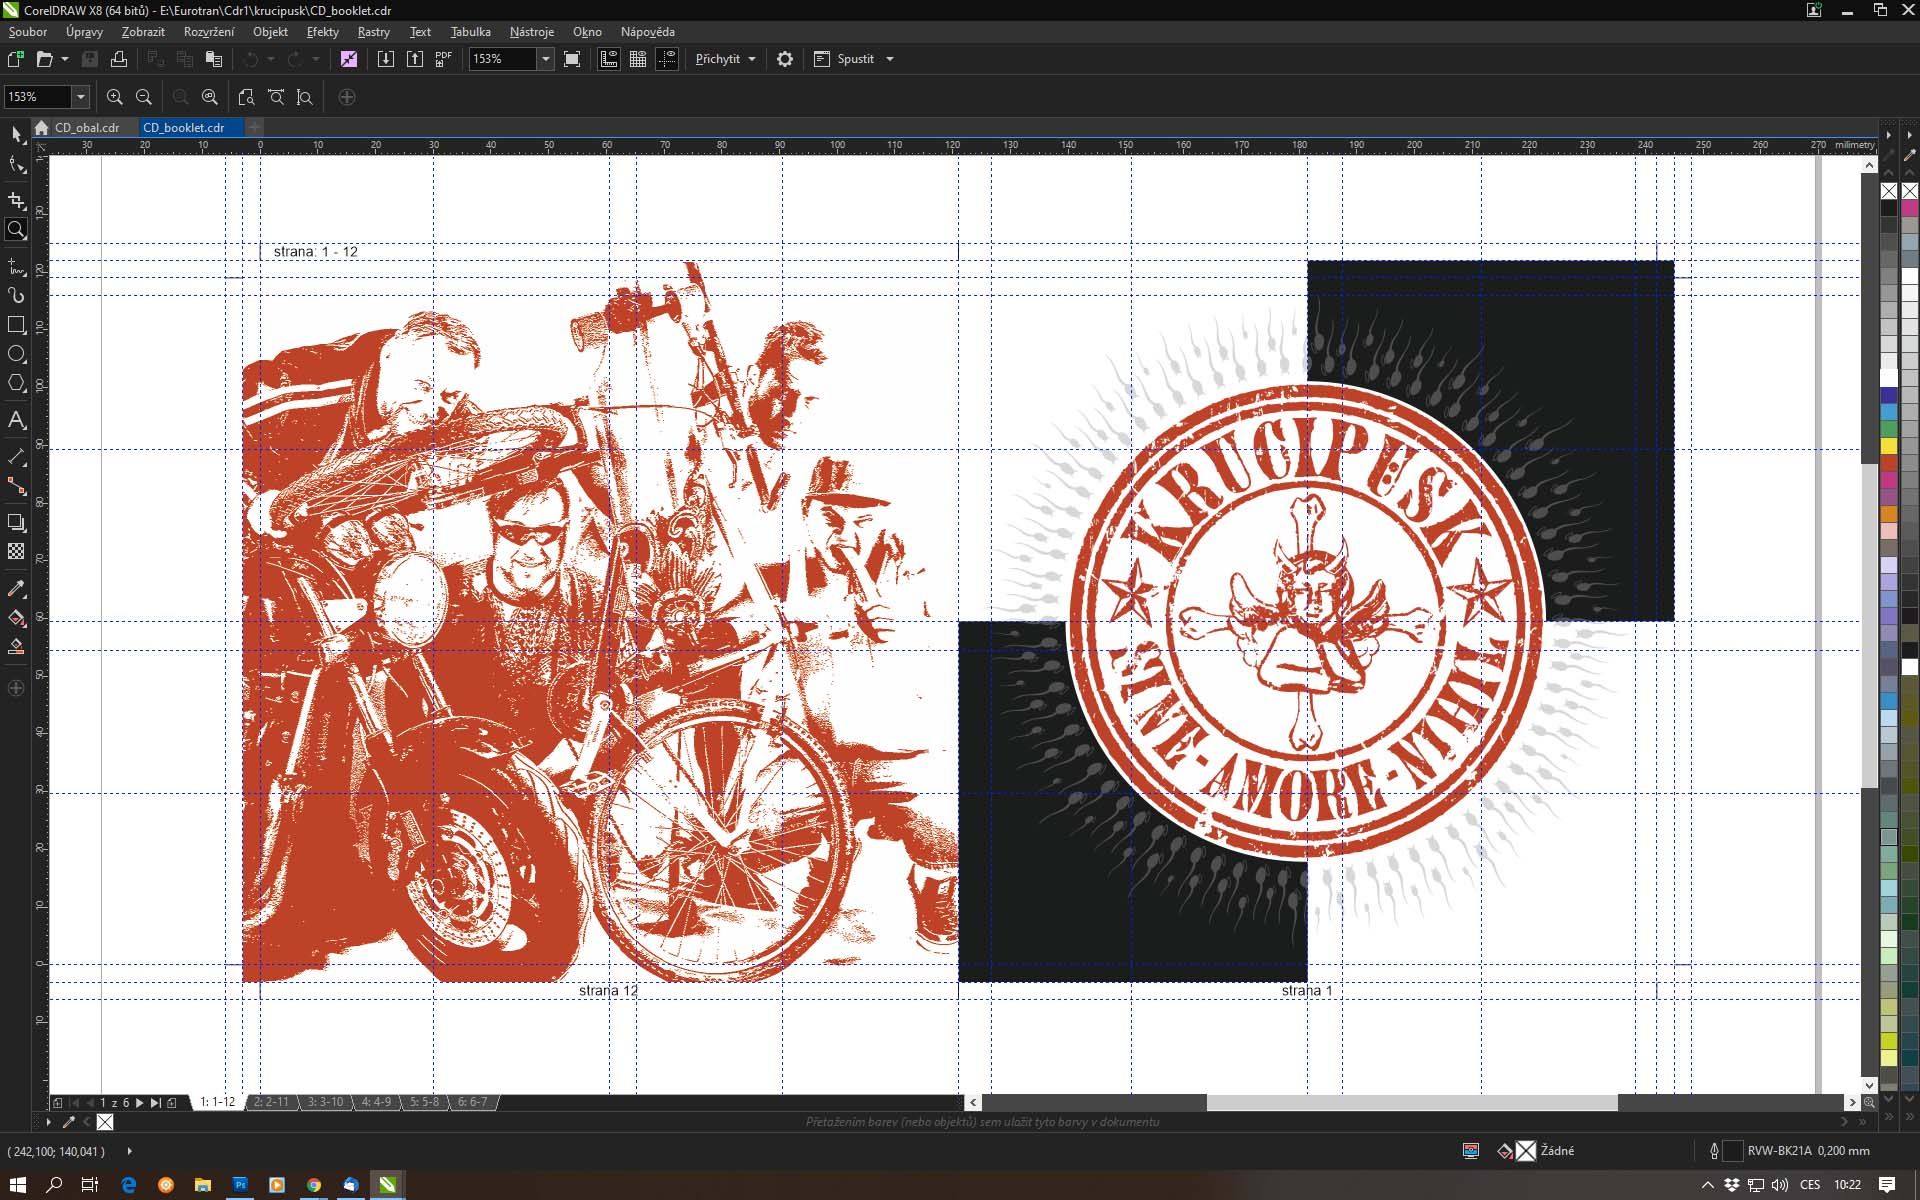Click the Zoom out magnifier icon

[x=144, y=97]
